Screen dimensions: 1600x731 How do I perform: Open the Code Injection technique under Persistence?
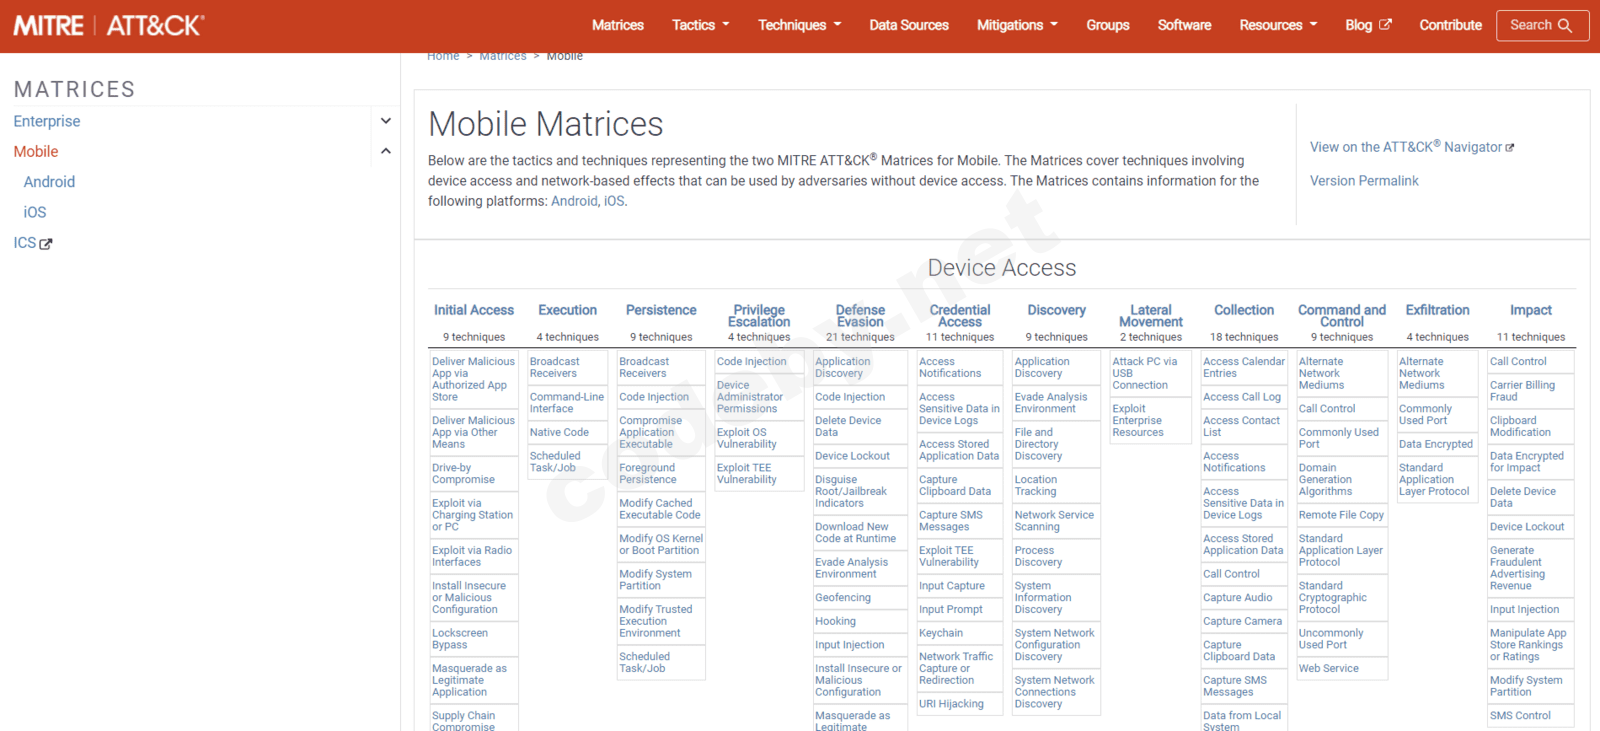click(x=653, y=397)
